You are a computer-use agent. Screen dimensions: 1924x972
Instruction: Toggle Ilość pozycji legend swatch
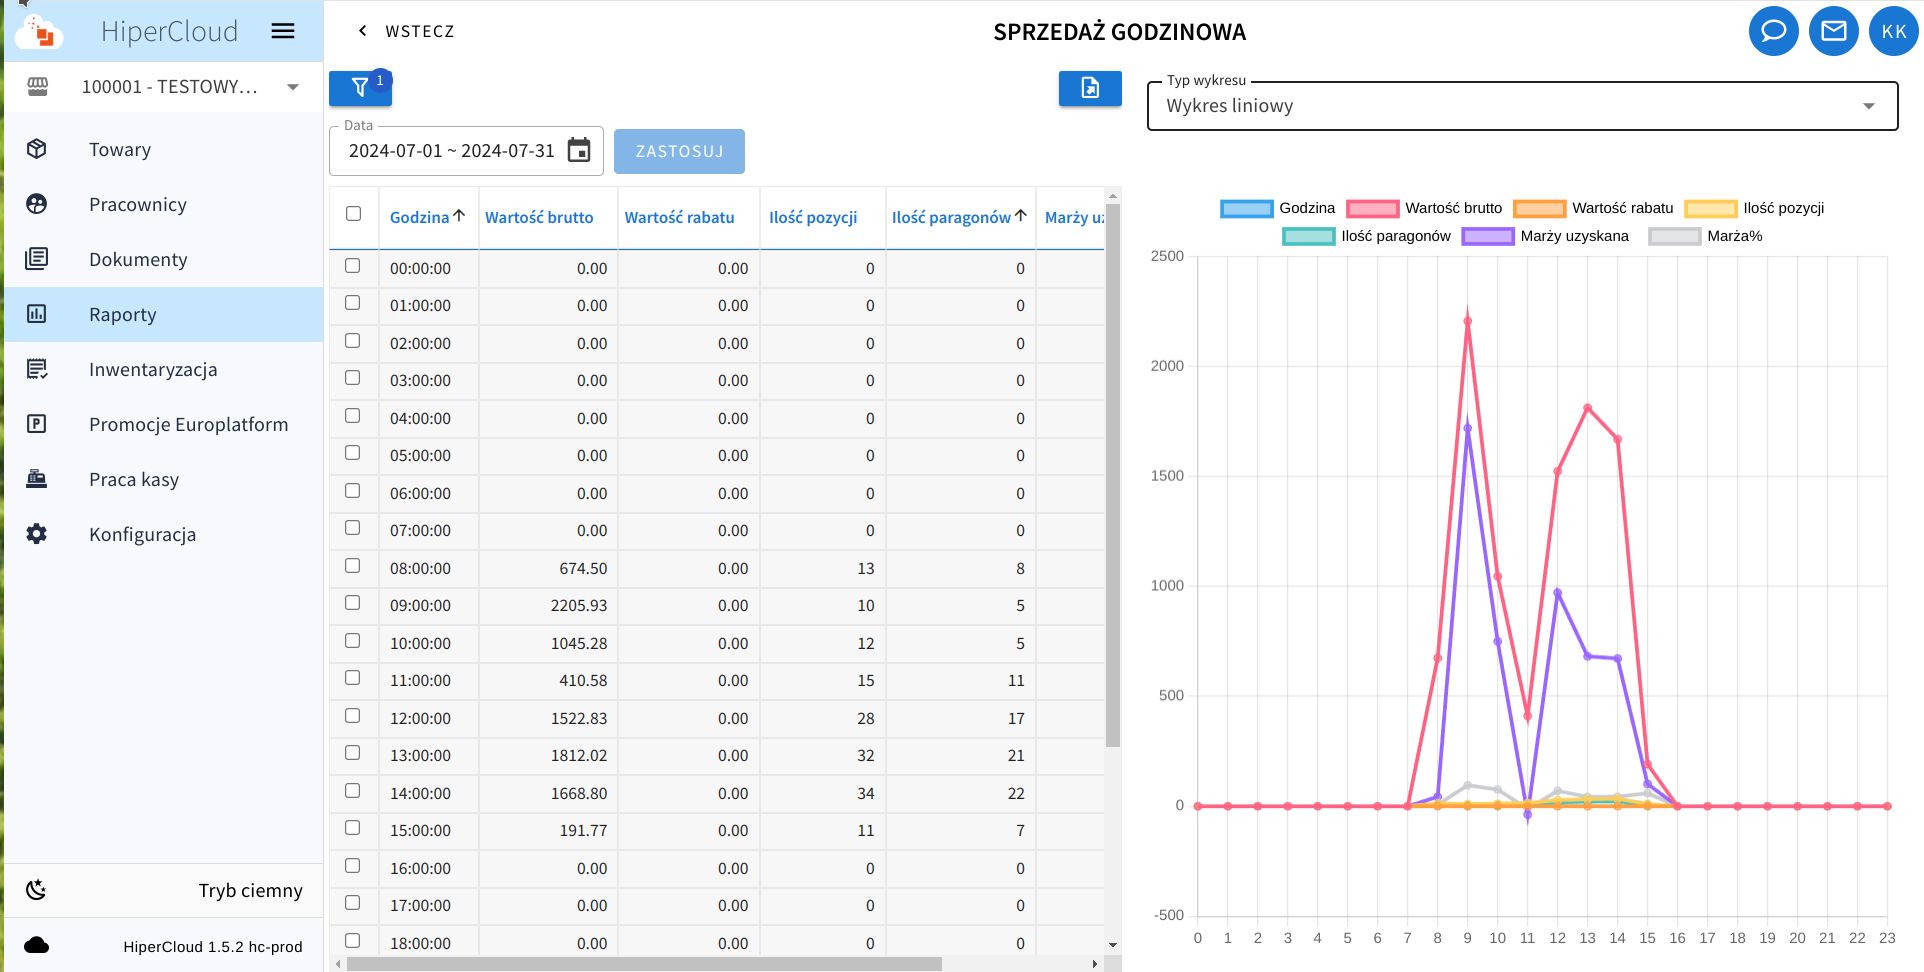click(1711, 208)
